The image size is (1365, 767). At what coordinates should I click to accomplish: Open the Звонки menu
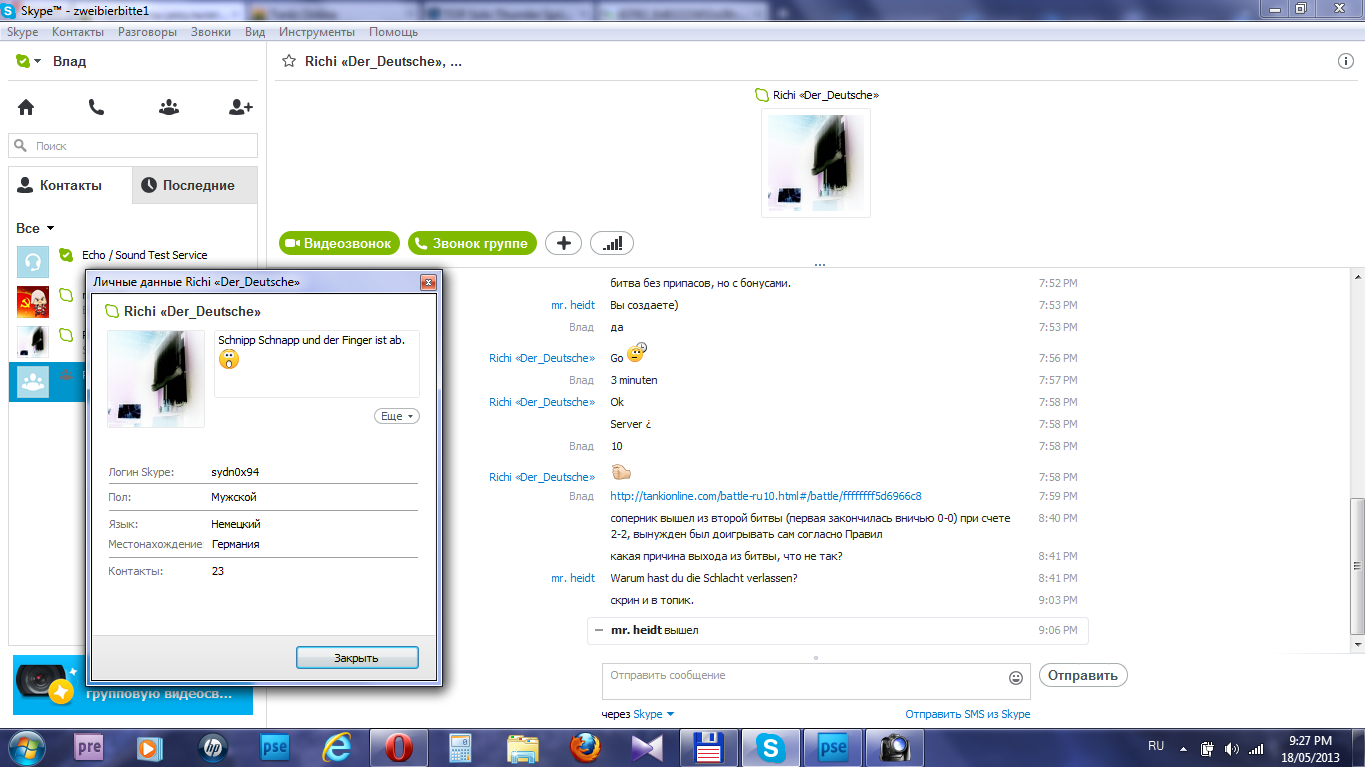(x=211, y=32)
